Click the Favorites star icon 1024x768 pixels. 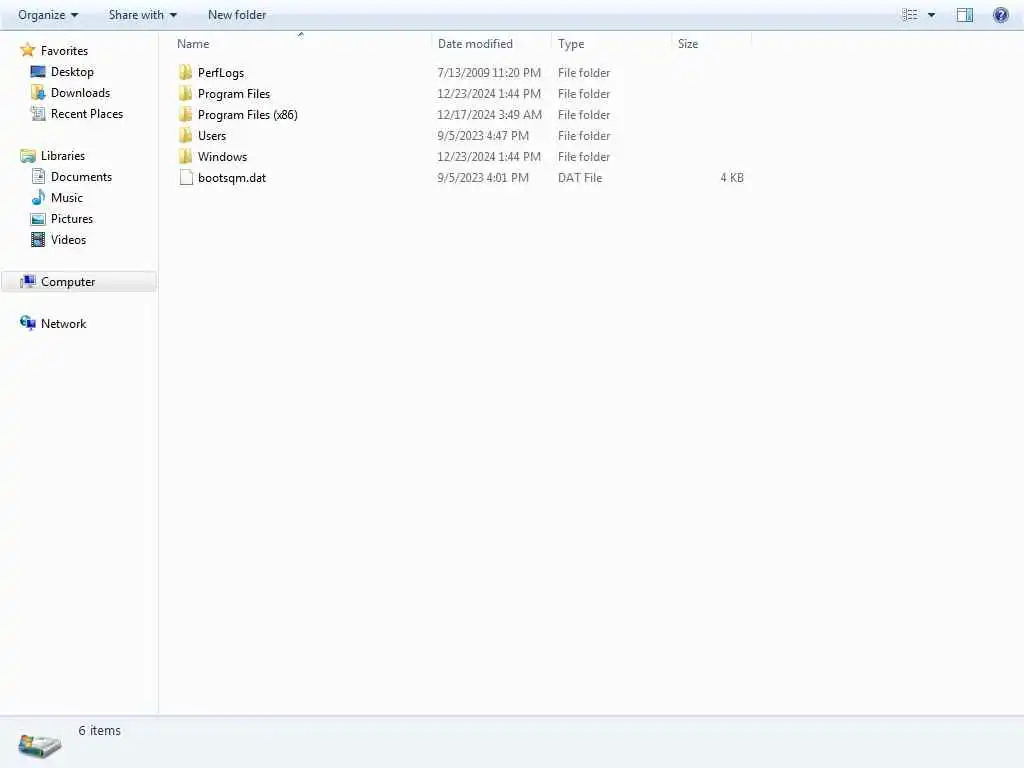(27, 50)
